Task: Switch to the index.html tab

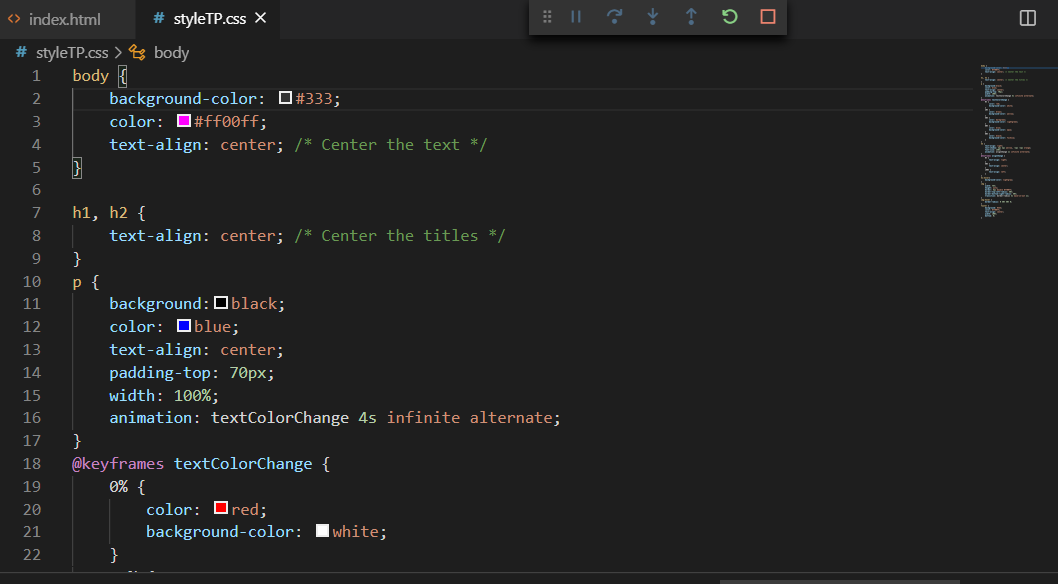Action: click(65, 19)
